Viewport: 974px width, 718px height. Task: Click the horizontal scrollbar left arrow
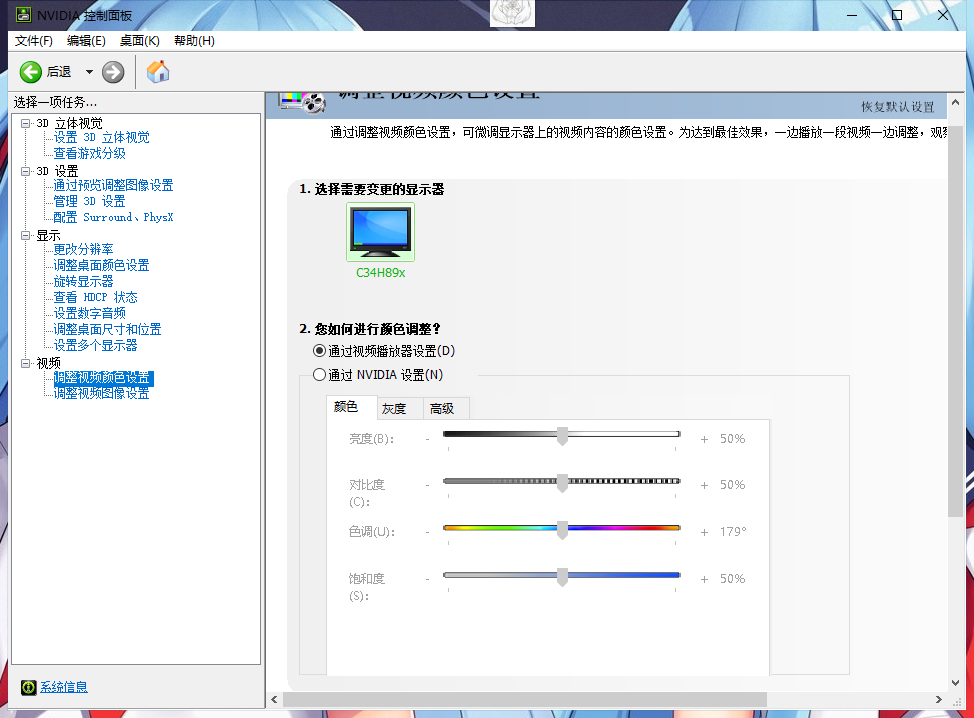click(x=275, y=699)
